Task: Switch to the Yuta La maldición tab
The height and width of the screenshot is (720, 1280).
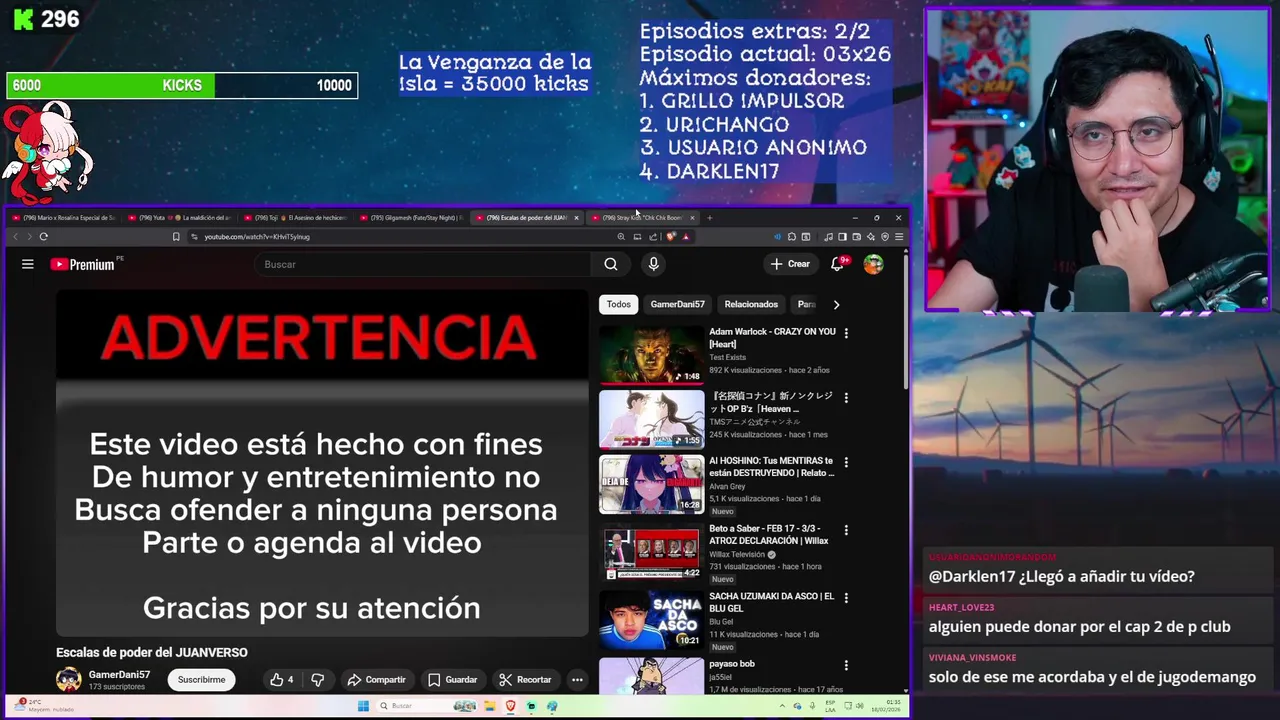Action: 180,217
